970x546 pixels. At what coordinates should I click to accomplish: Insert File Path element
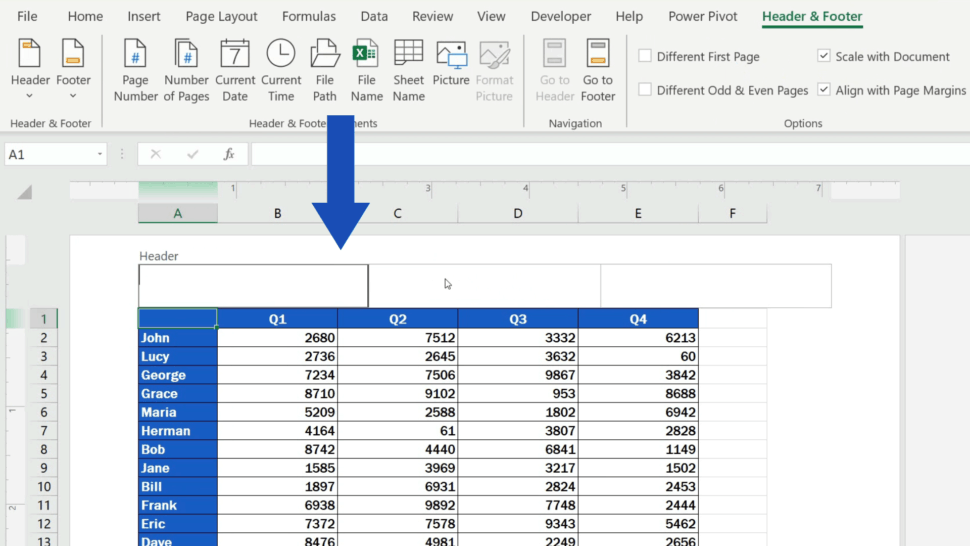(325, 70)
